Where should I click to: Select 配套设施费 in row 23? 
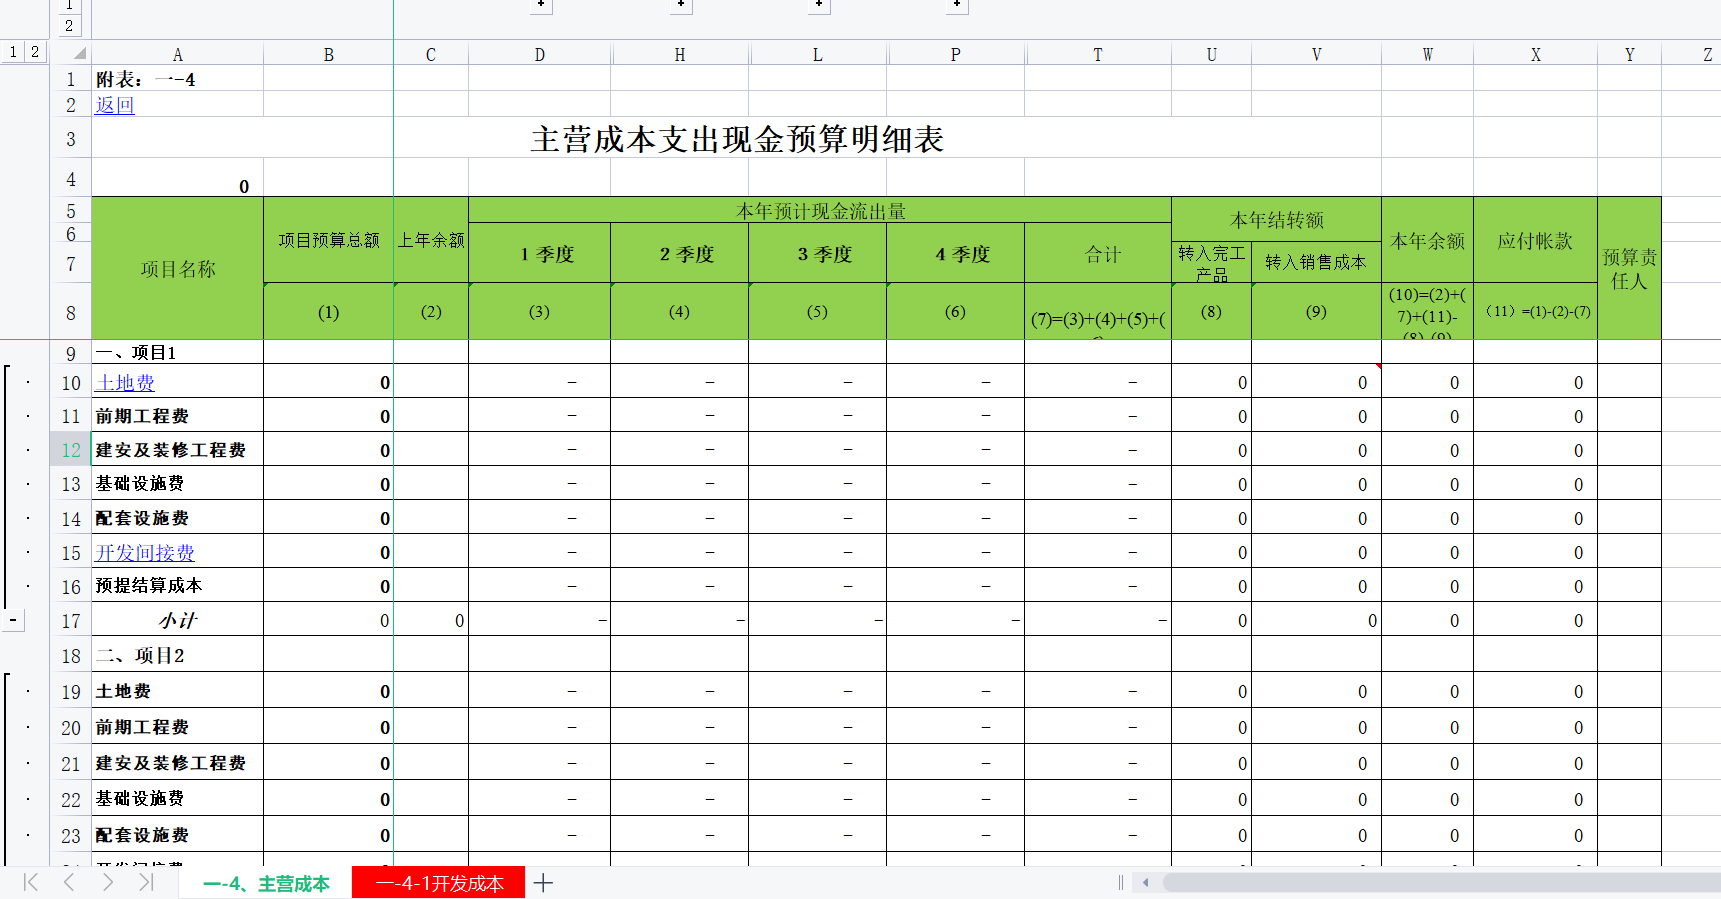point(178,835)
